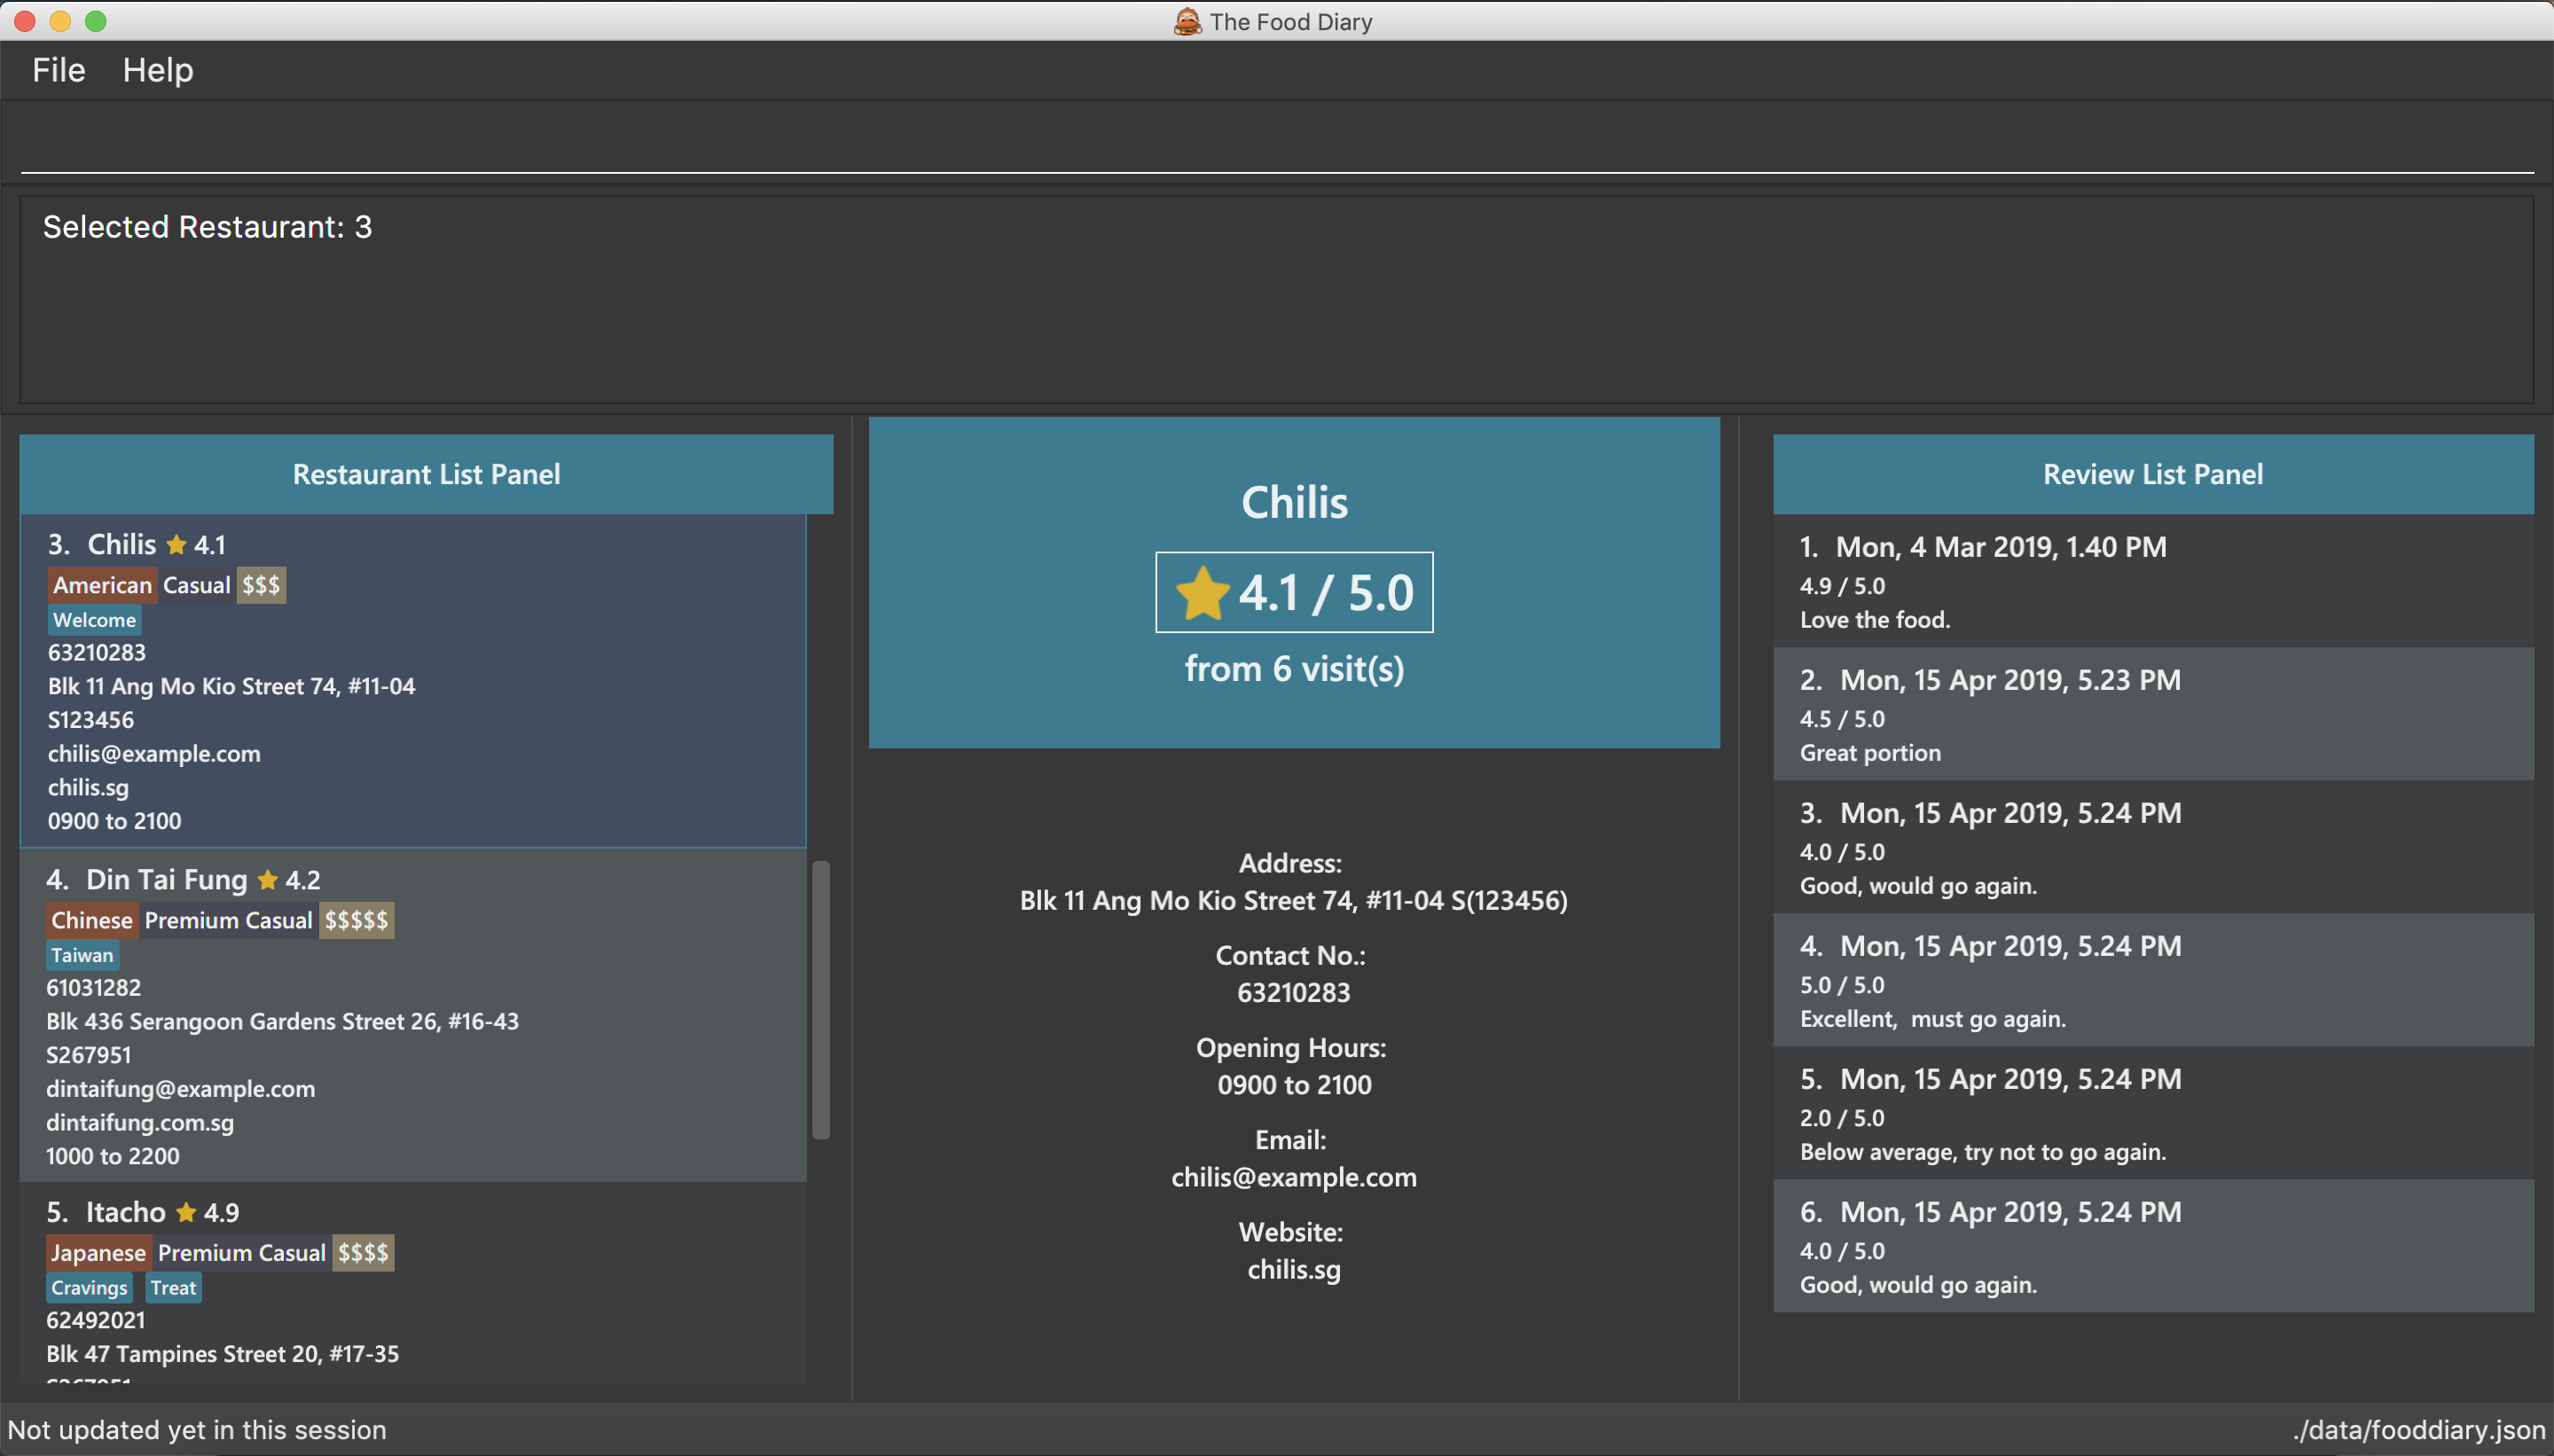
Task: Click the chilis.sg website link
Action: pos(1293,1270)
